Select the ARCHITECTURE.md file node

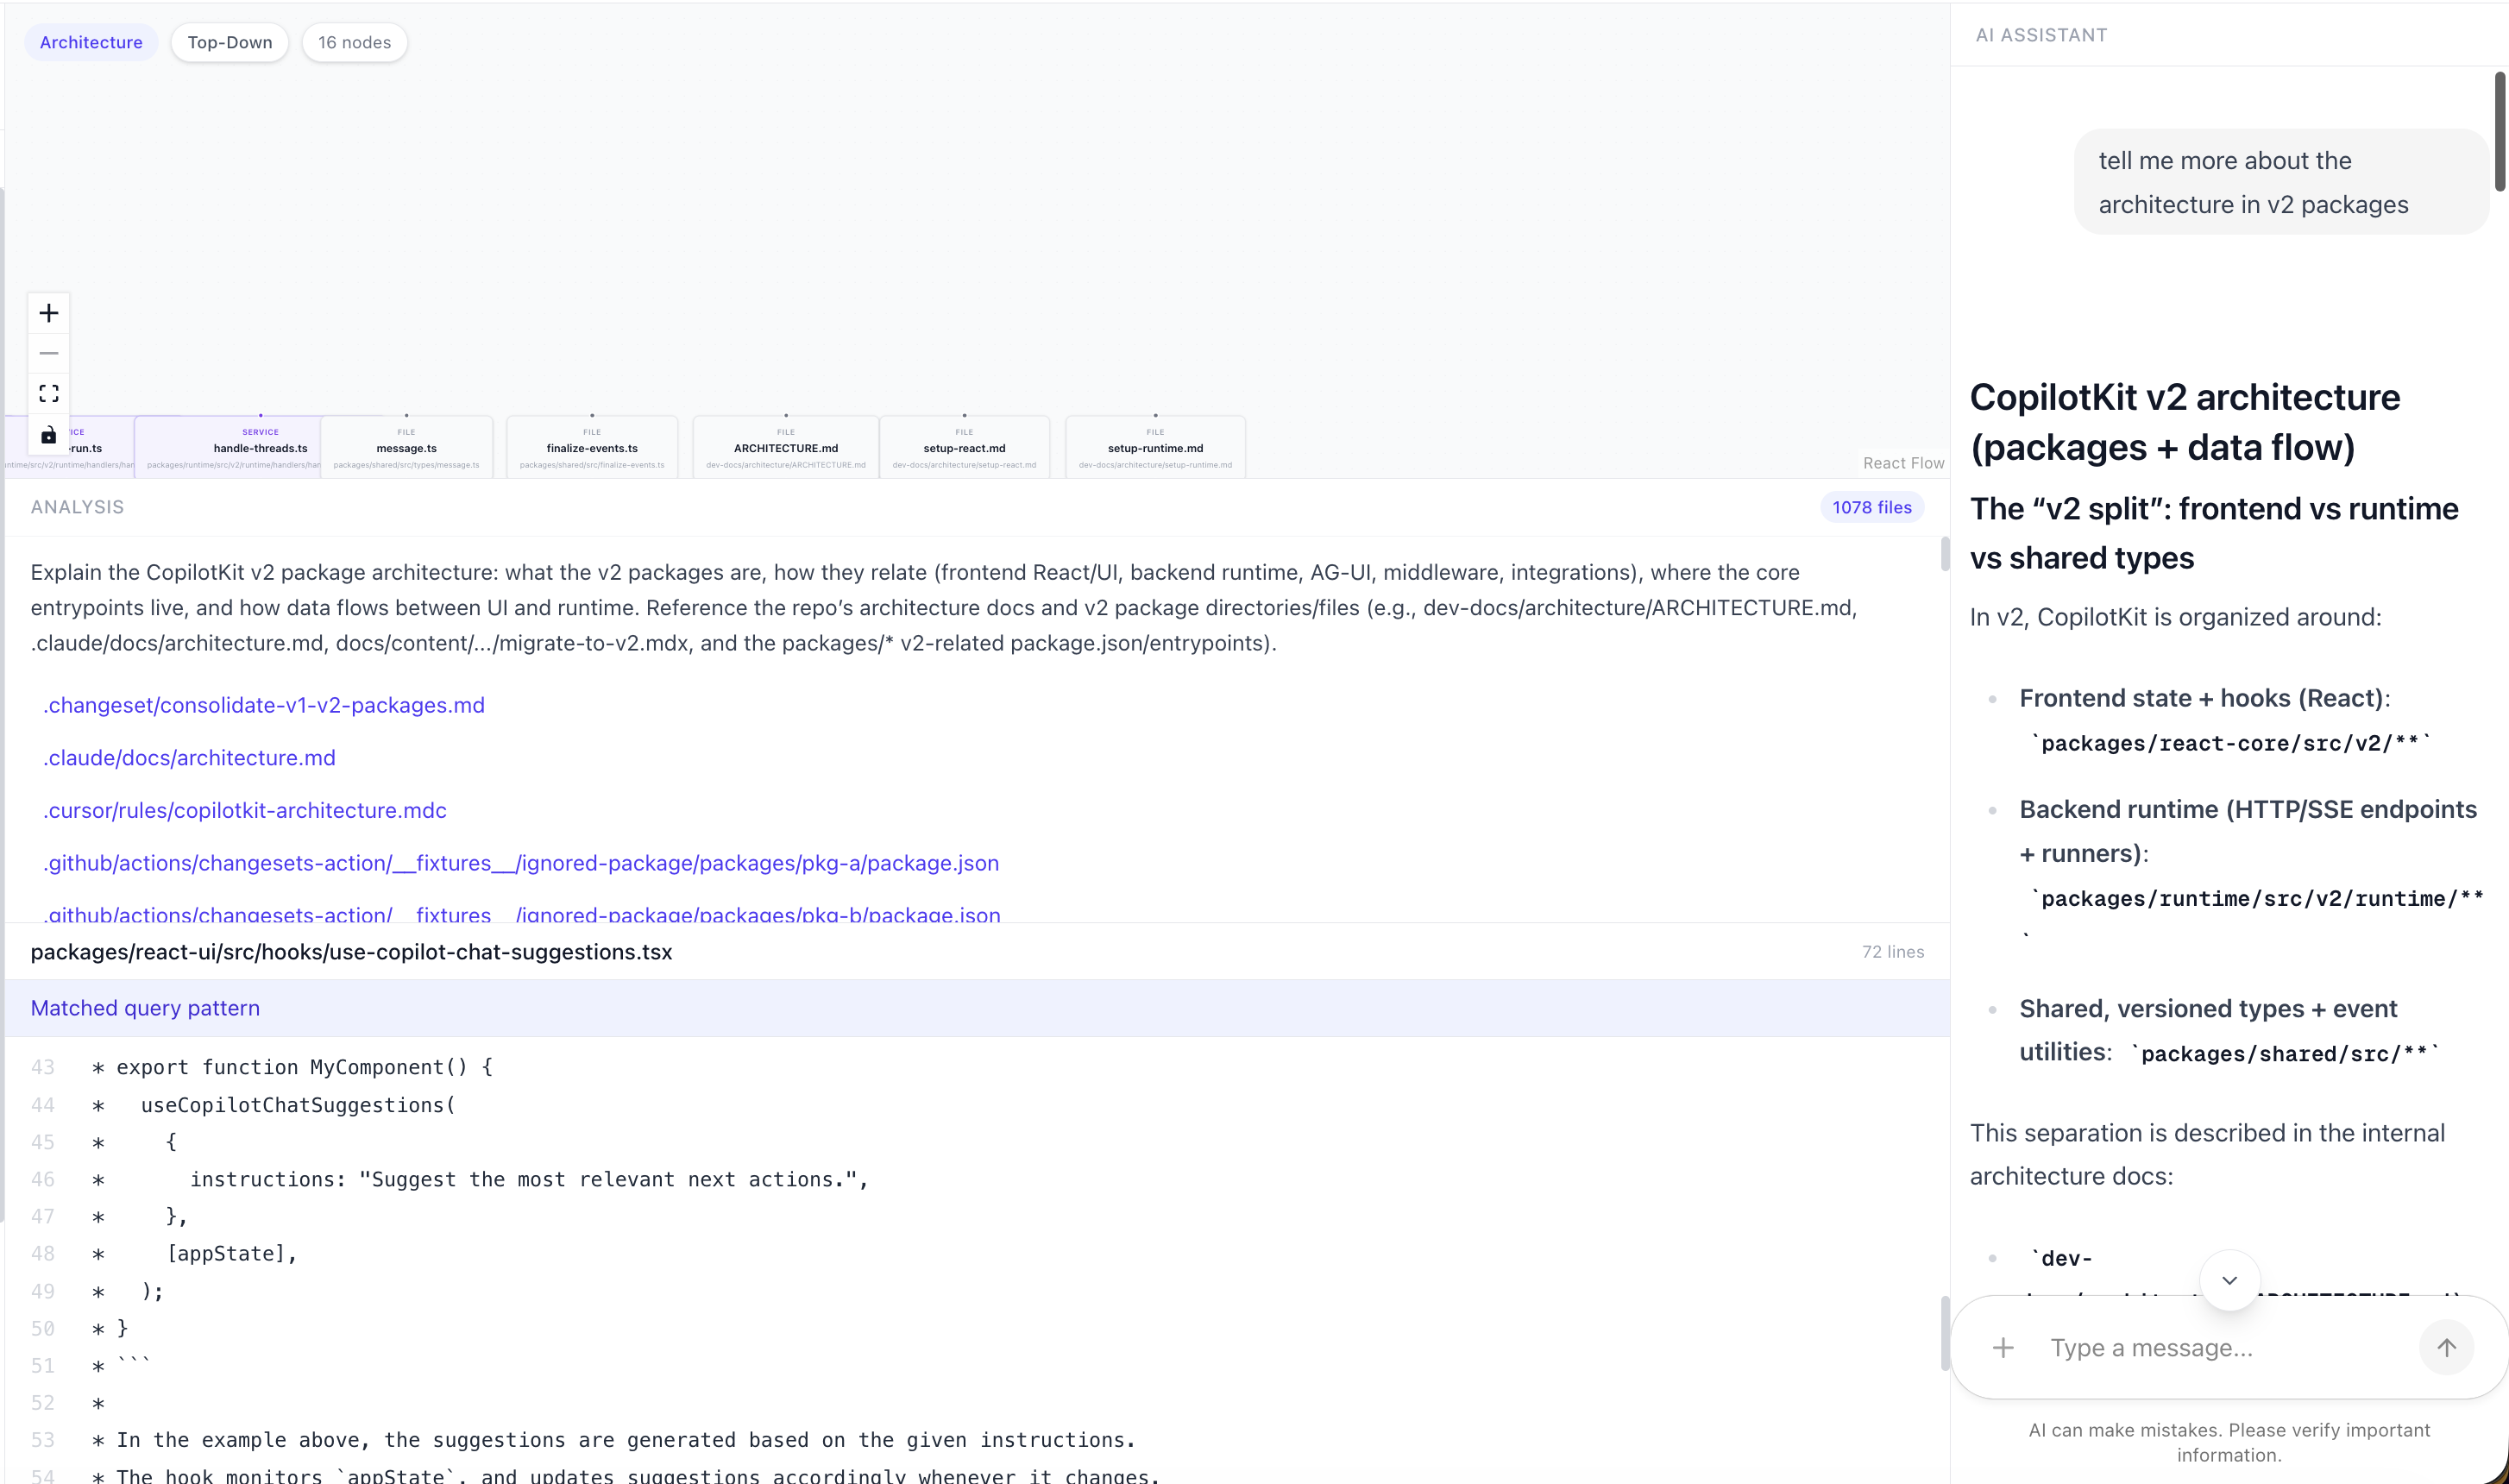click(785, 448)
